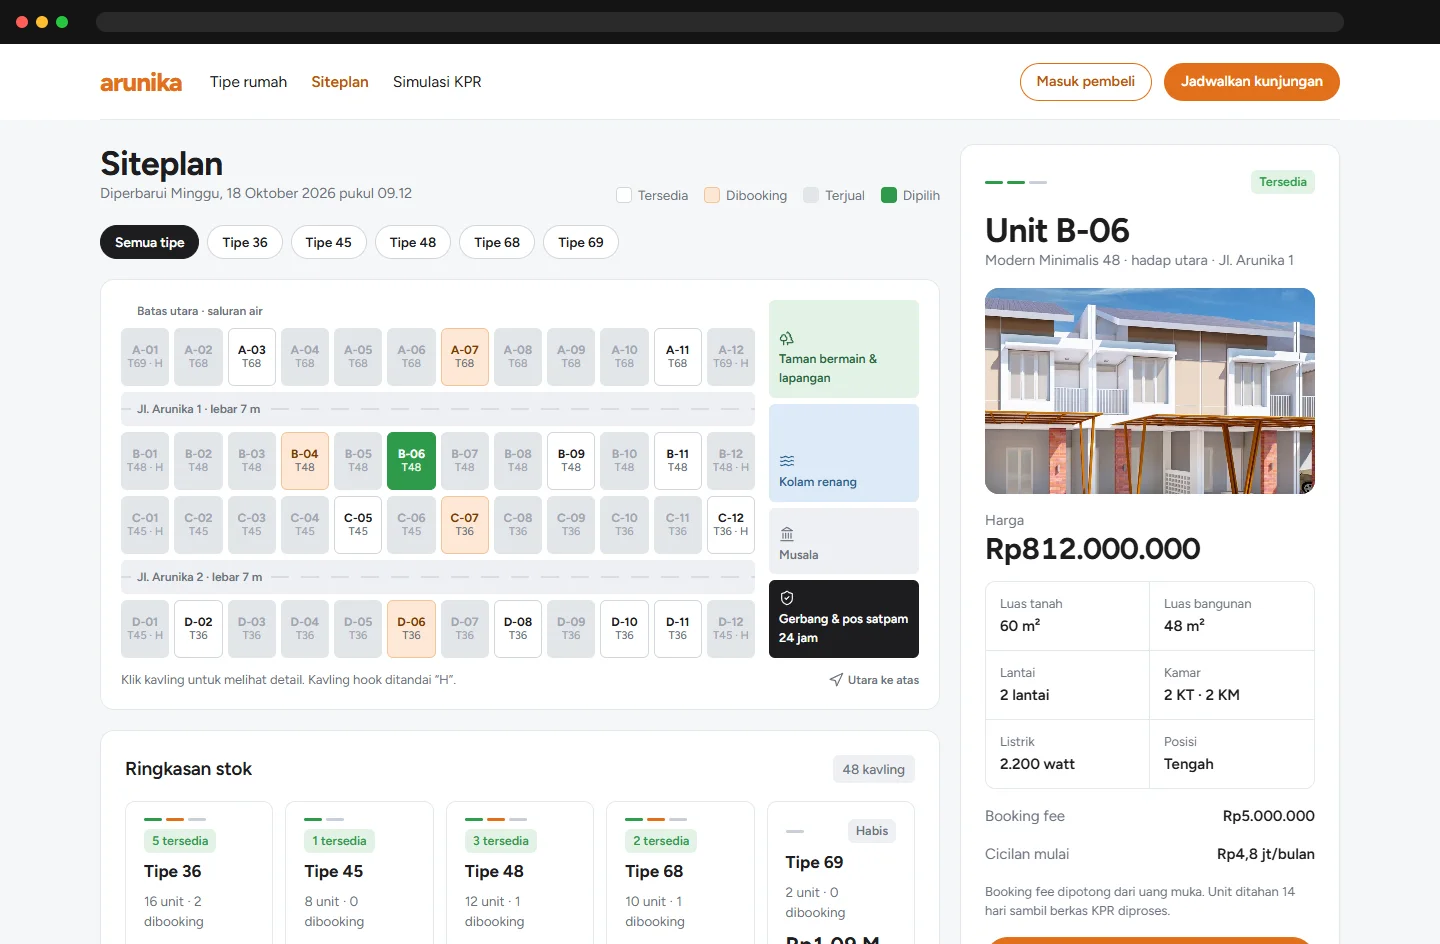The image size is (1440, 944).
Task: Click the compass arrow beside Utara ke atas
Action: coord(836,680)
